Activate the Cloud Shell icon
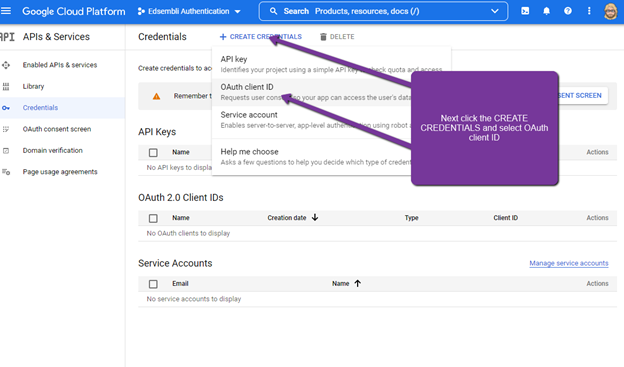 point(525,11)
